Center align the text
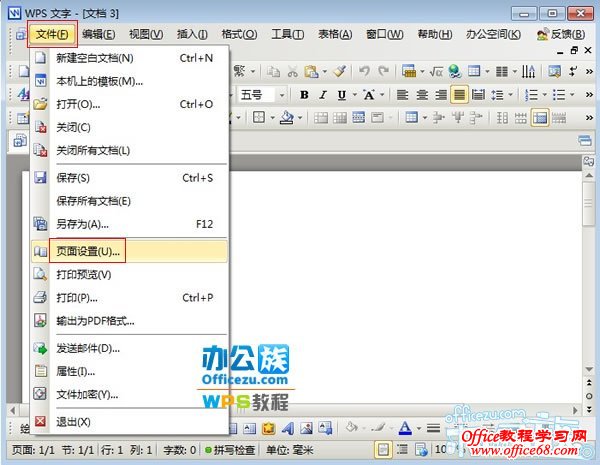Viewport: 600px width, 465px height. click(422, 95)
